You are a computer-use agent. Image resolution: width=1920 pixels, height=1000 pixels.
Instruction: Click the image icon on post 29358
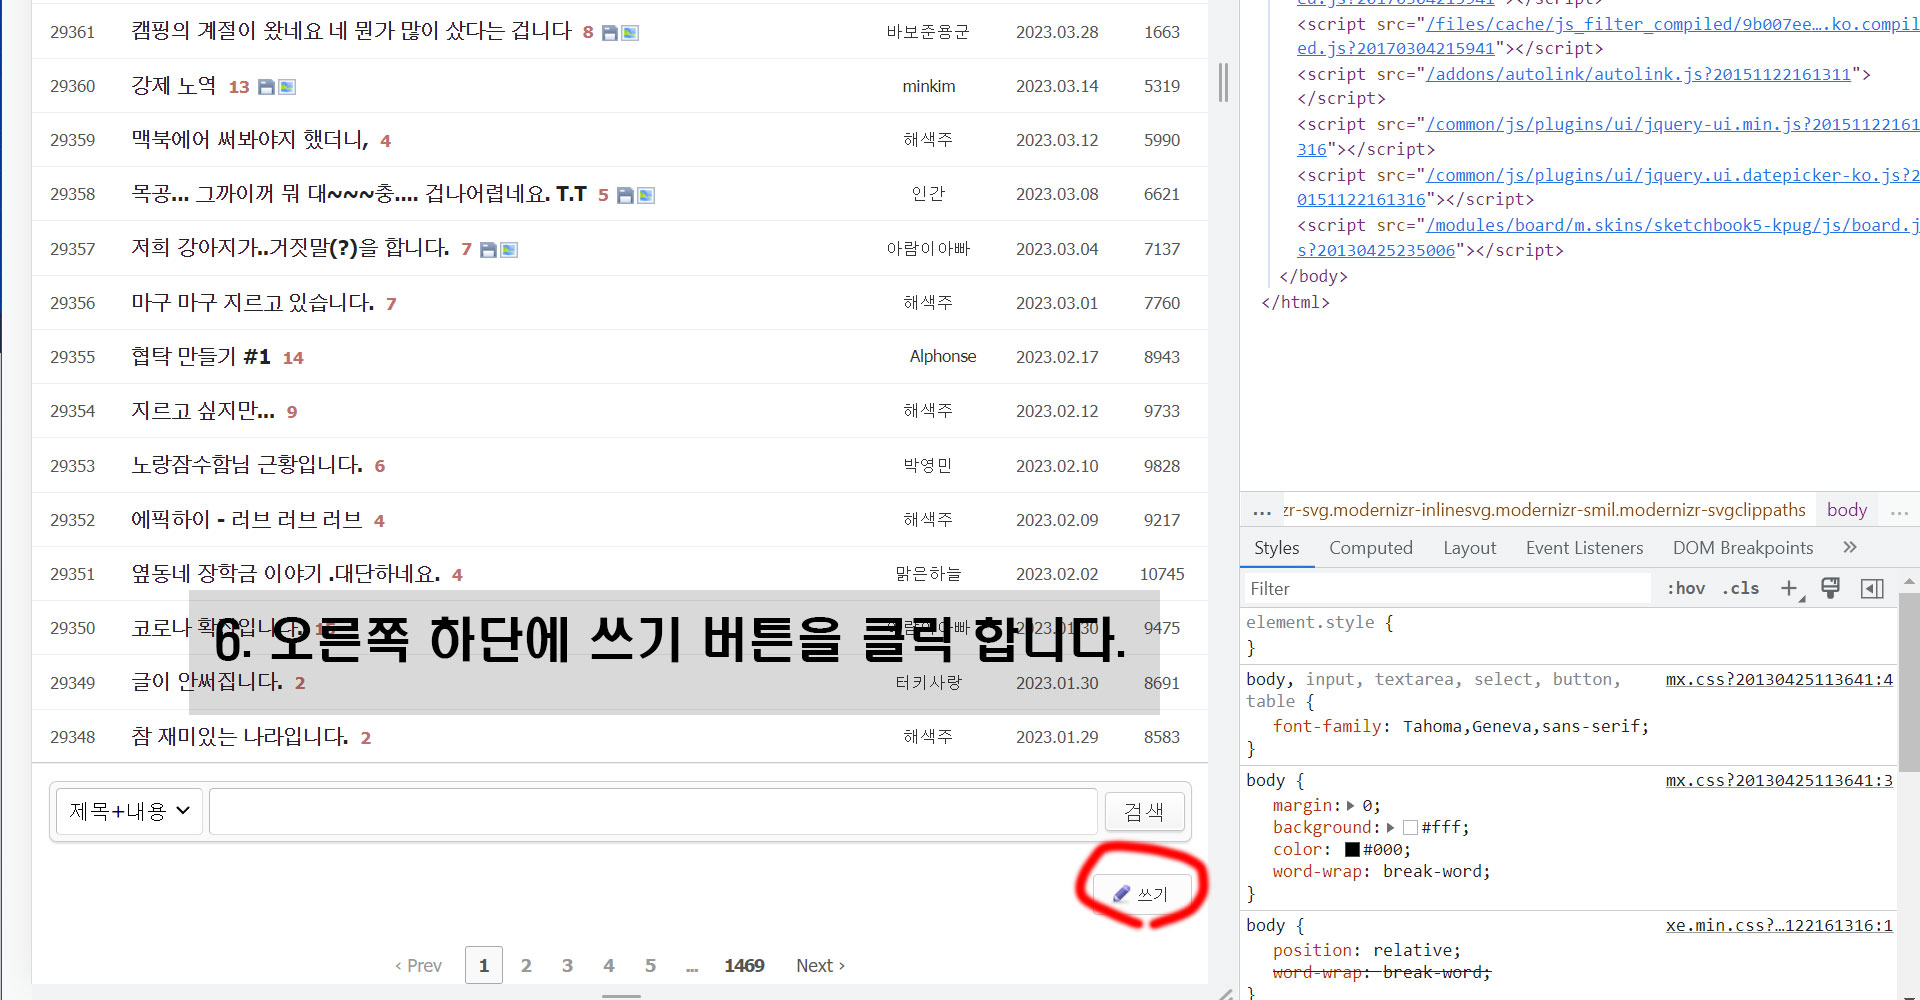[646, 195]
